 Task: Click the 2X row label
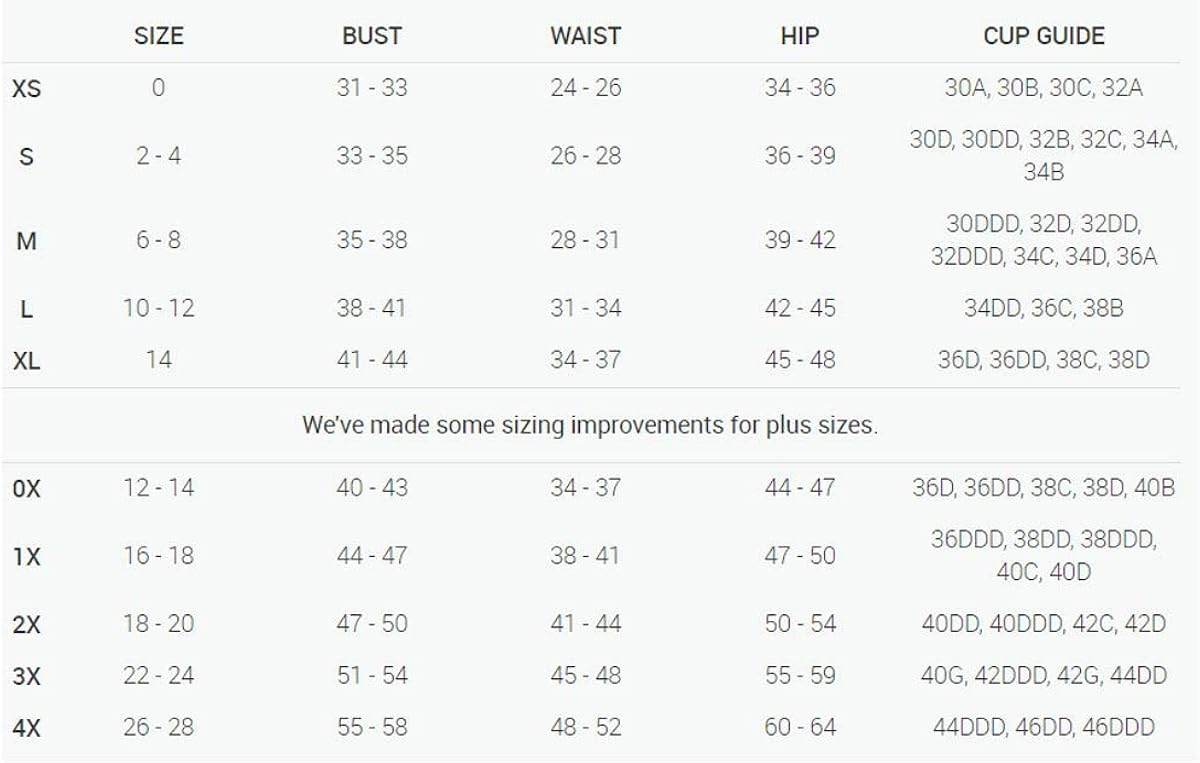coord(27,625)
